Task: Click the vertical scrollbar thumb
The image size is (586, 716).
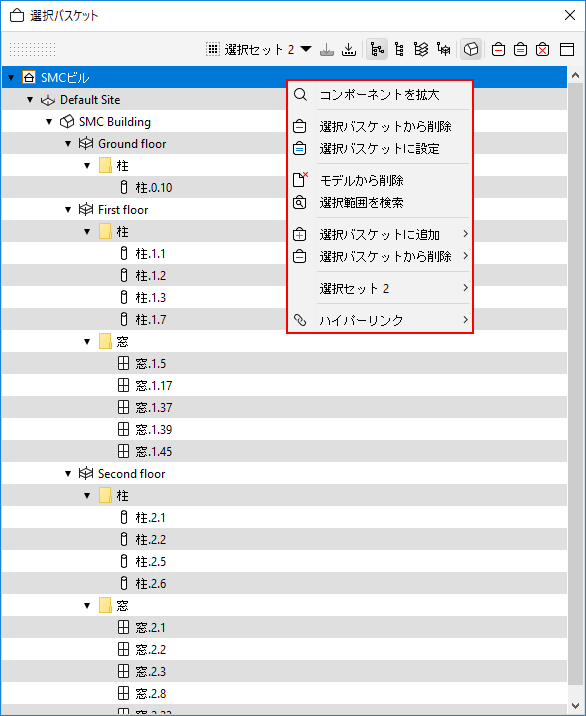Action: (x=575, y=384)
